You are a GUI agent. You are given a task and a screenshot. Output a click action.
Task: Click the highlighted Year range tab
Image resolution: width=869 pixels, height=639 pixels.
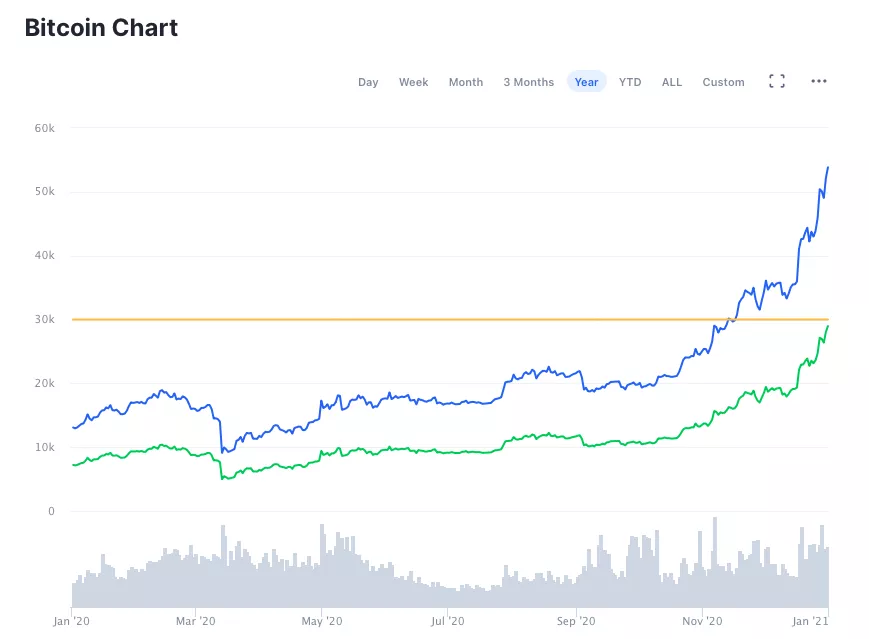point(586,82)
